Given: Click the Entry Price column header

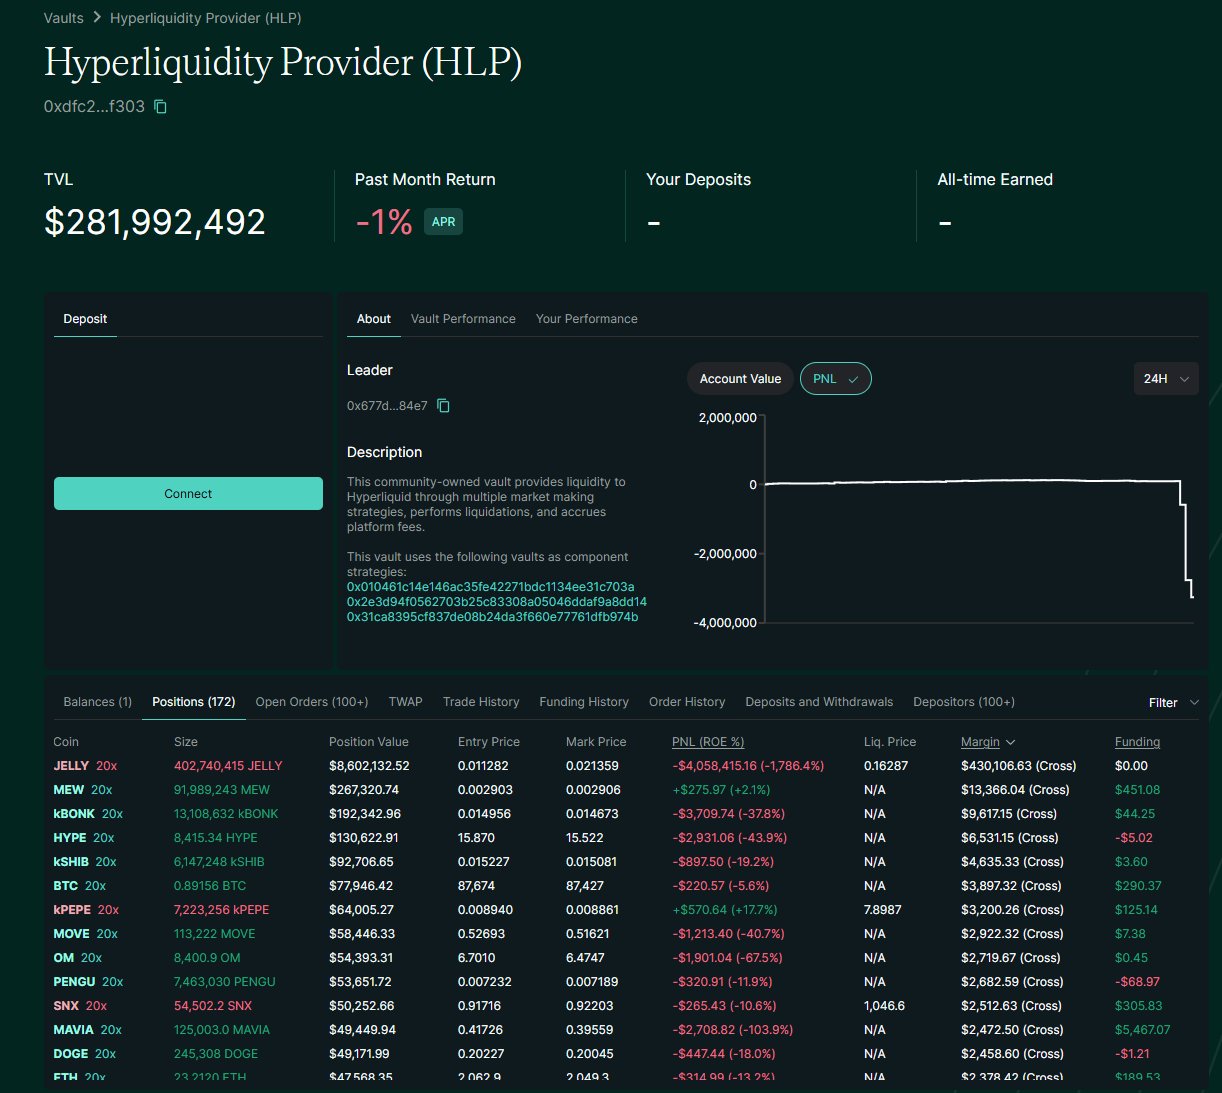Looking at the screenshot, I should coord(489,742).
